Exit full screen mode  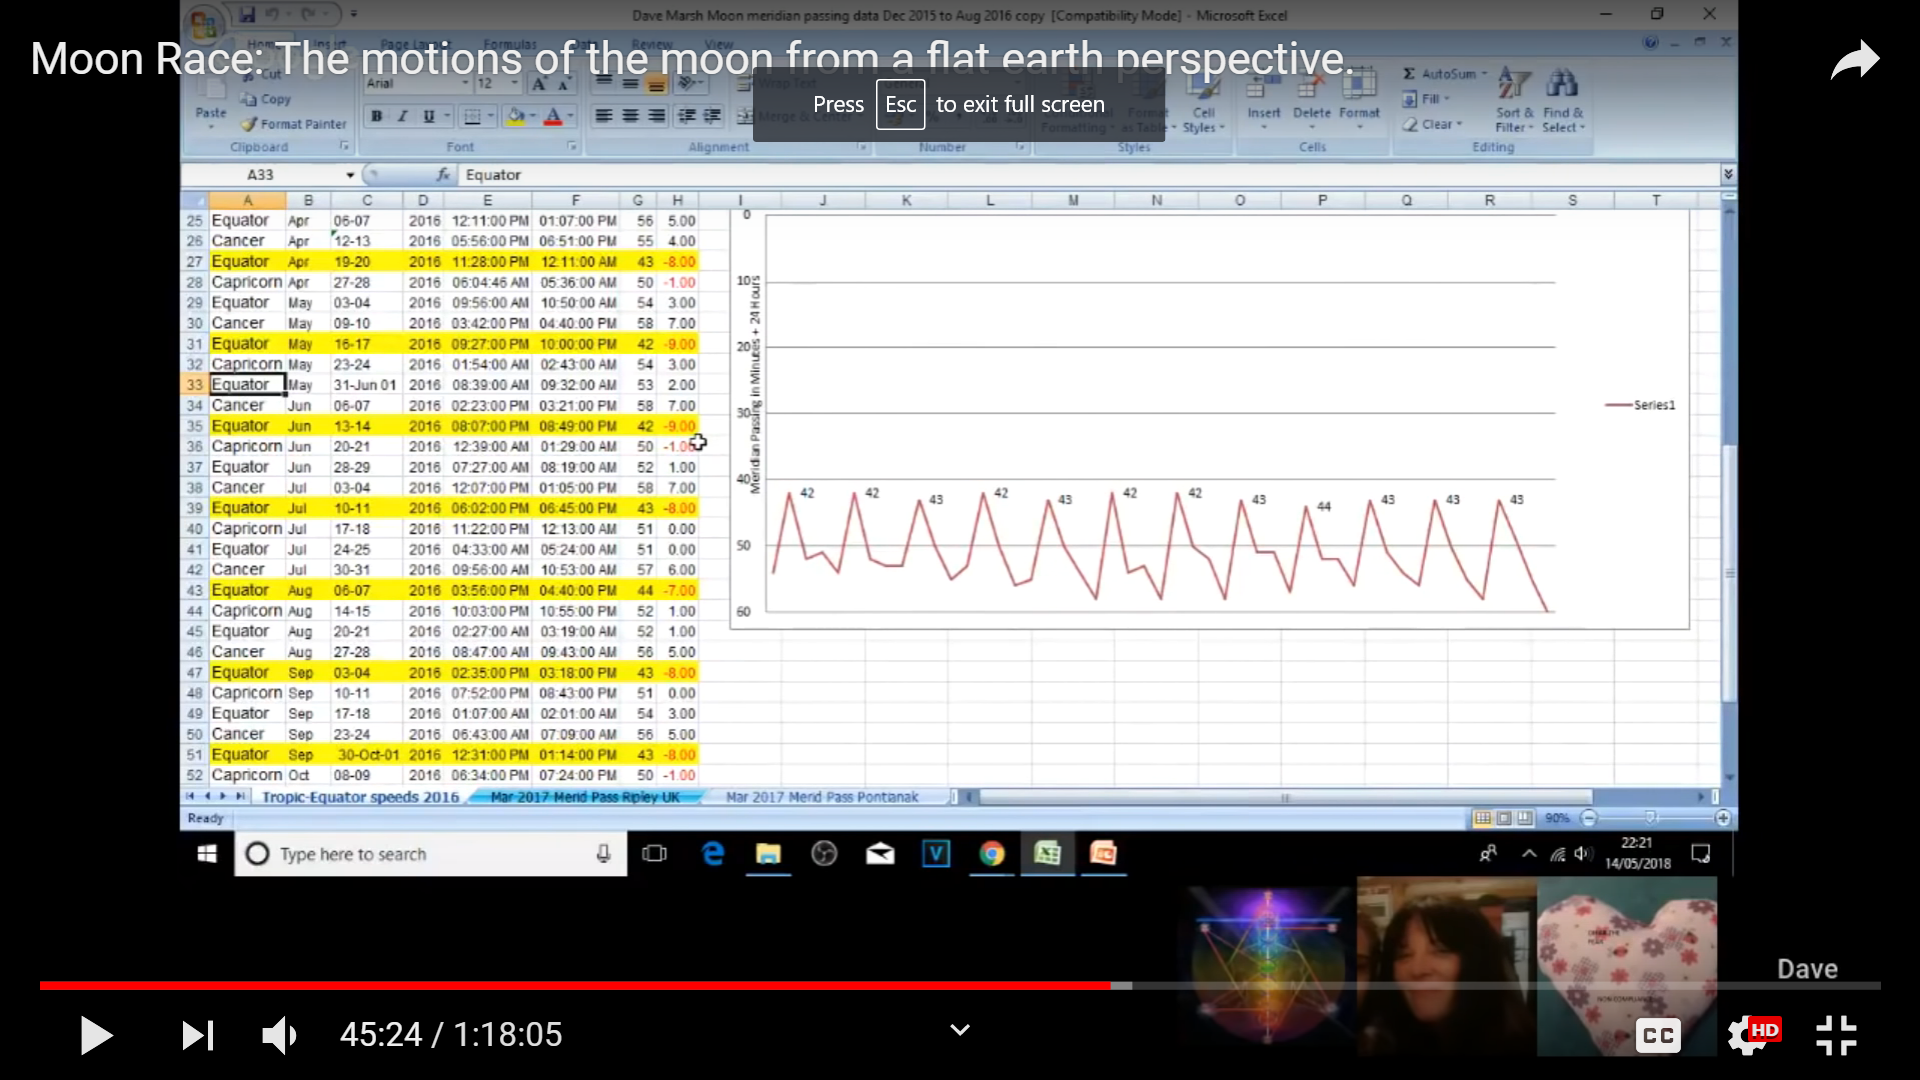point(1836,1036)
